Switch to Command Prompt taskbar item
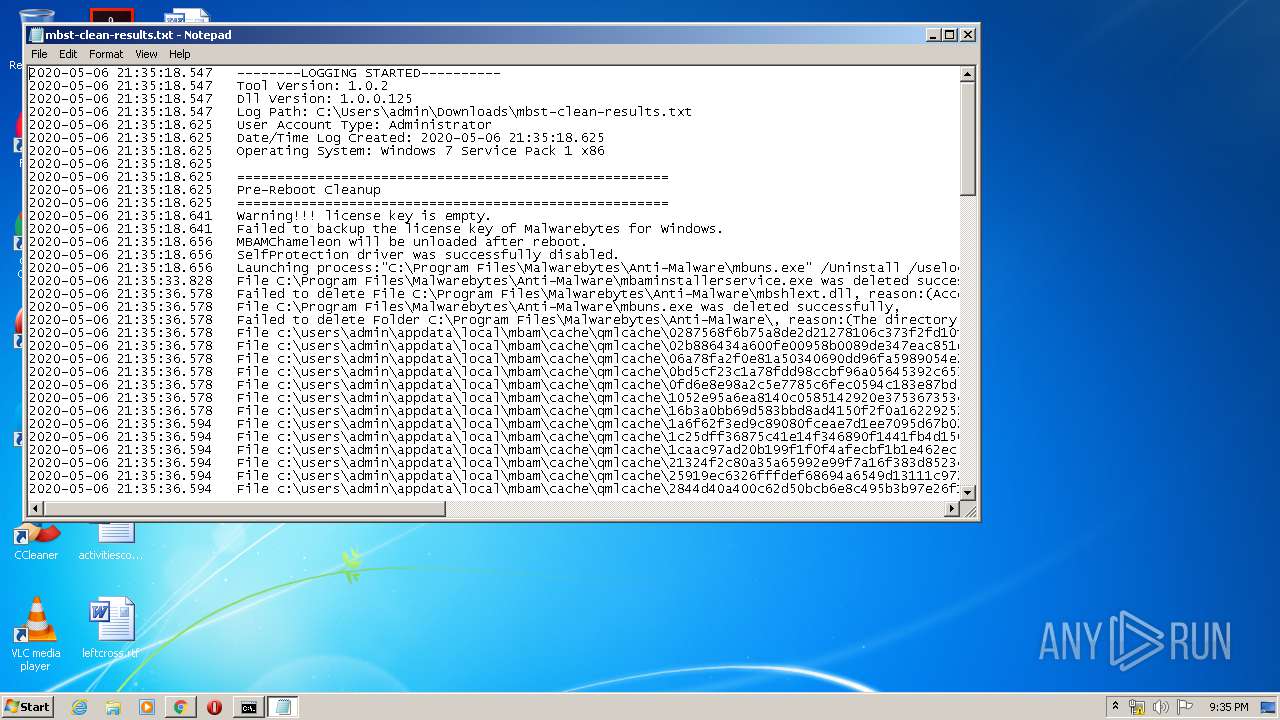 (x=248, y=707)
